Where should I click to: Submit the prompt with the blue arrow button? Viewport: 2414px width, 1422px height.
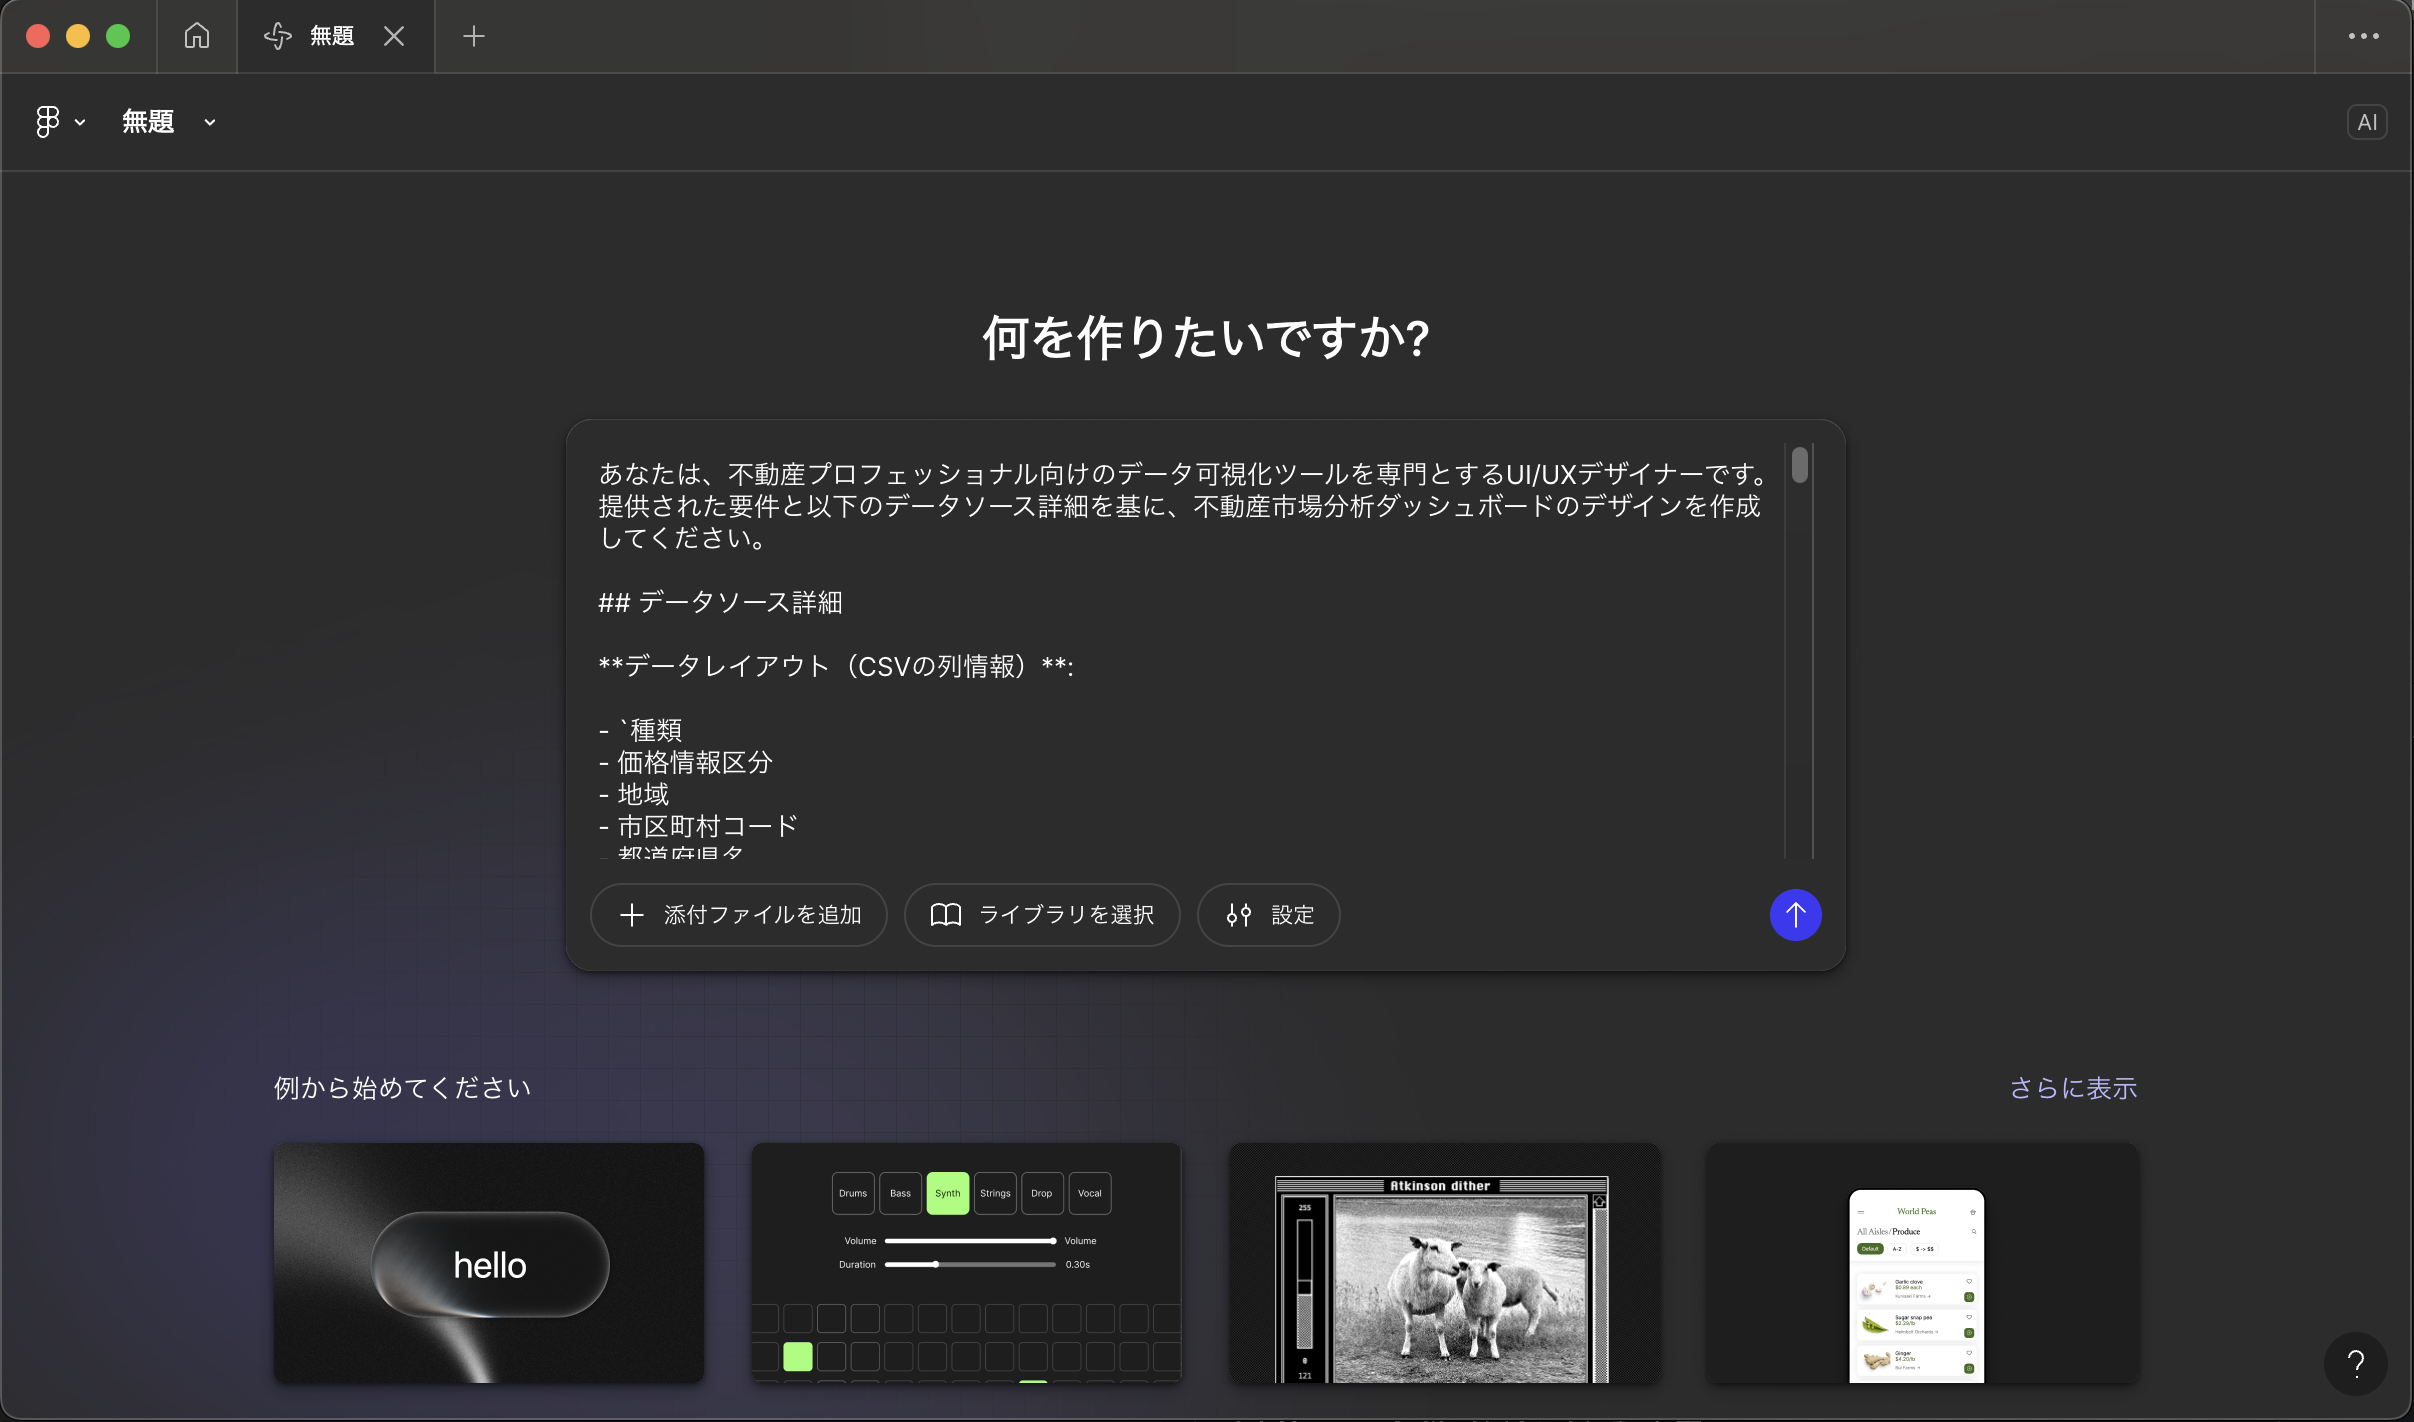[x=1795, y=914]
